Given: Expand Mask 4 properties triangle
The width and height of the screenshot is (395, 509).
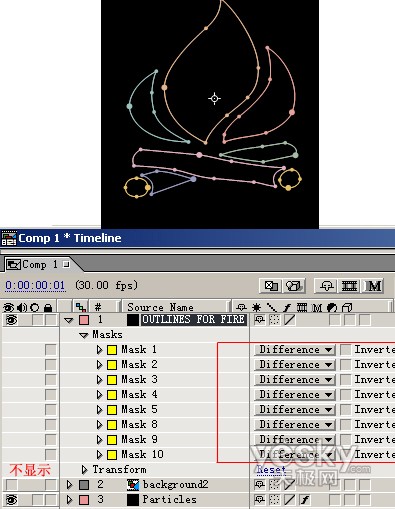Looking at the screenshot, I should pyautogui.click(x=99, y=395).
